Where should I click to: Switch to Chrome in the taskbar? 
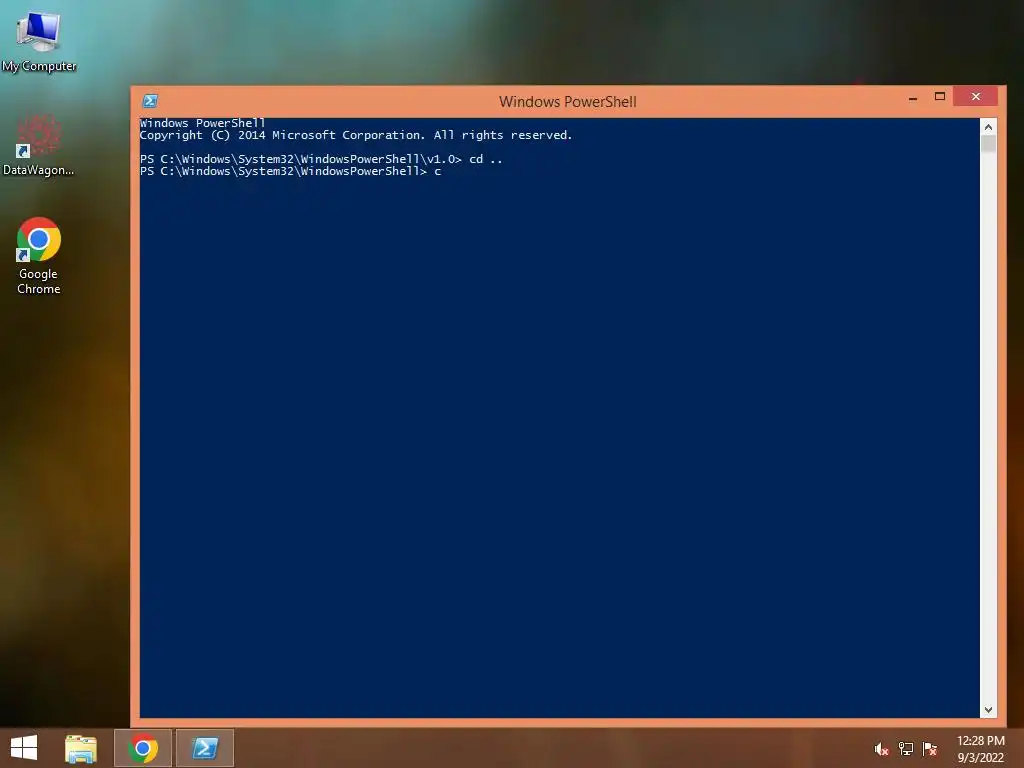[x=143, y=748]
